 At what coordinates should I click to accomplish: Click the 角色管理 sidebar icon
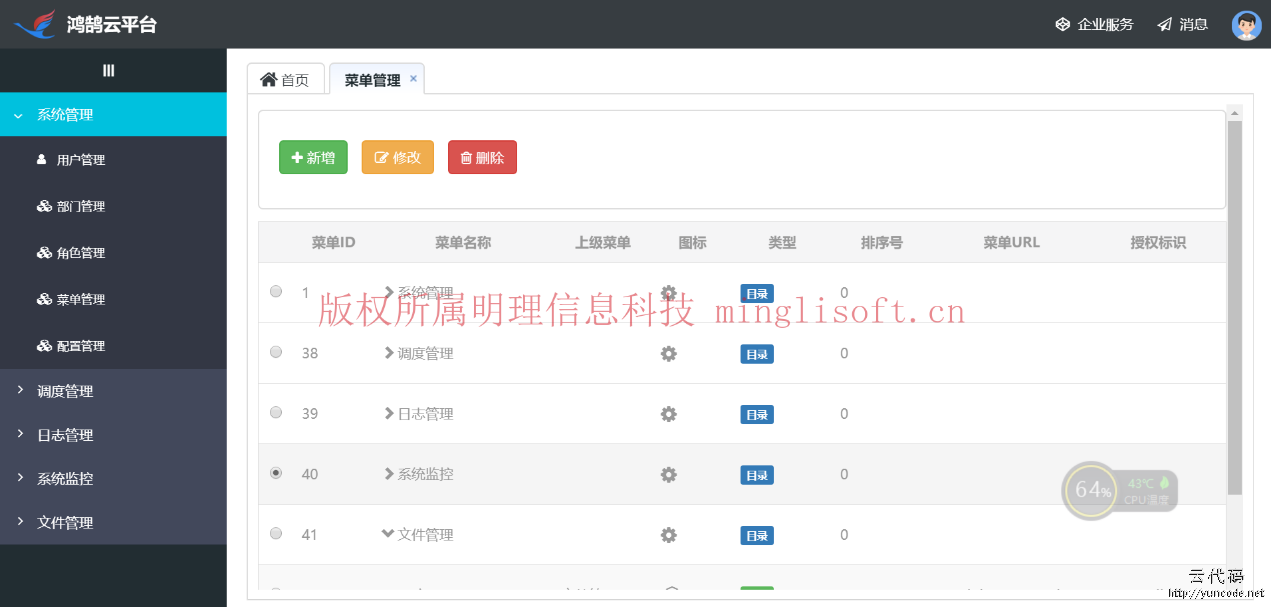click(x=44, y=253)
